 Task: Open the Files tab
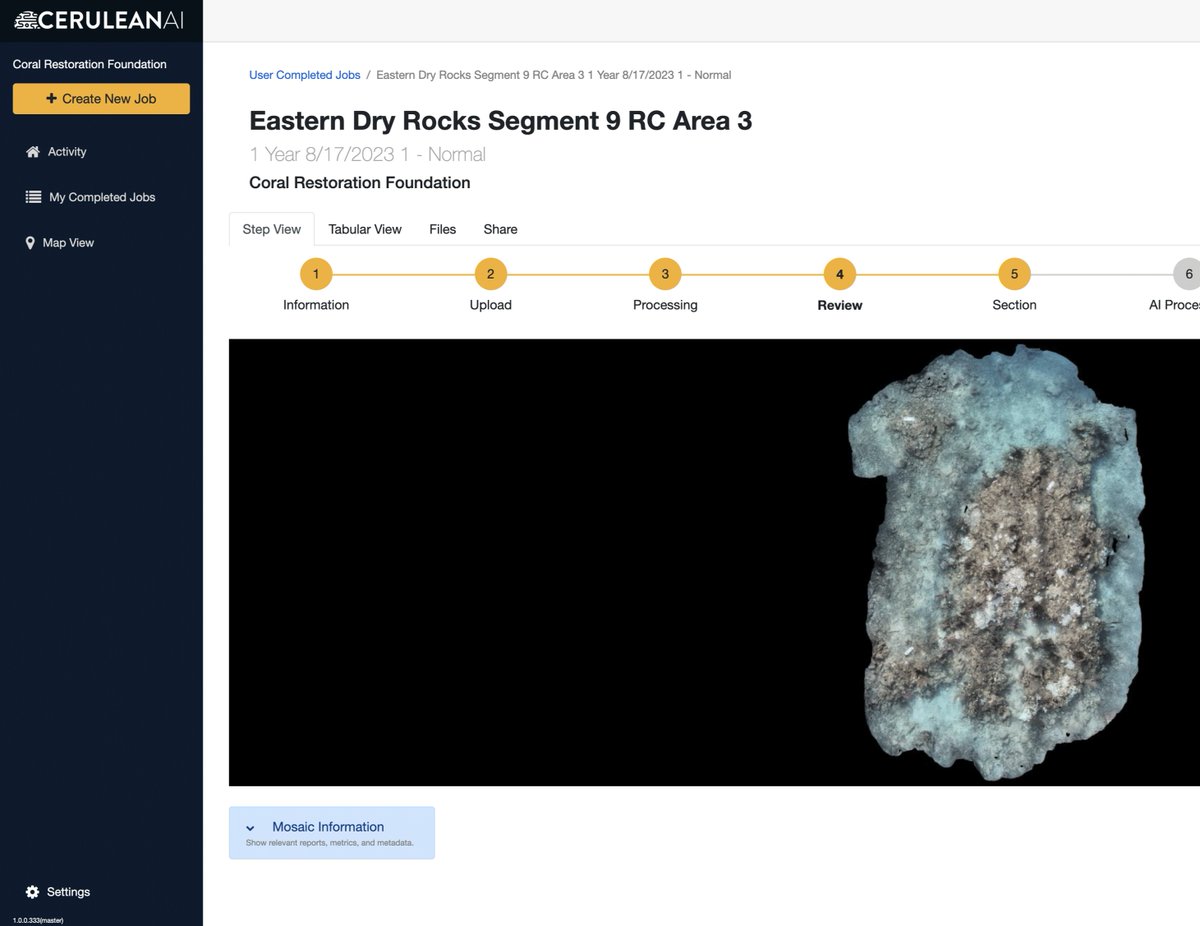point(442,229)
